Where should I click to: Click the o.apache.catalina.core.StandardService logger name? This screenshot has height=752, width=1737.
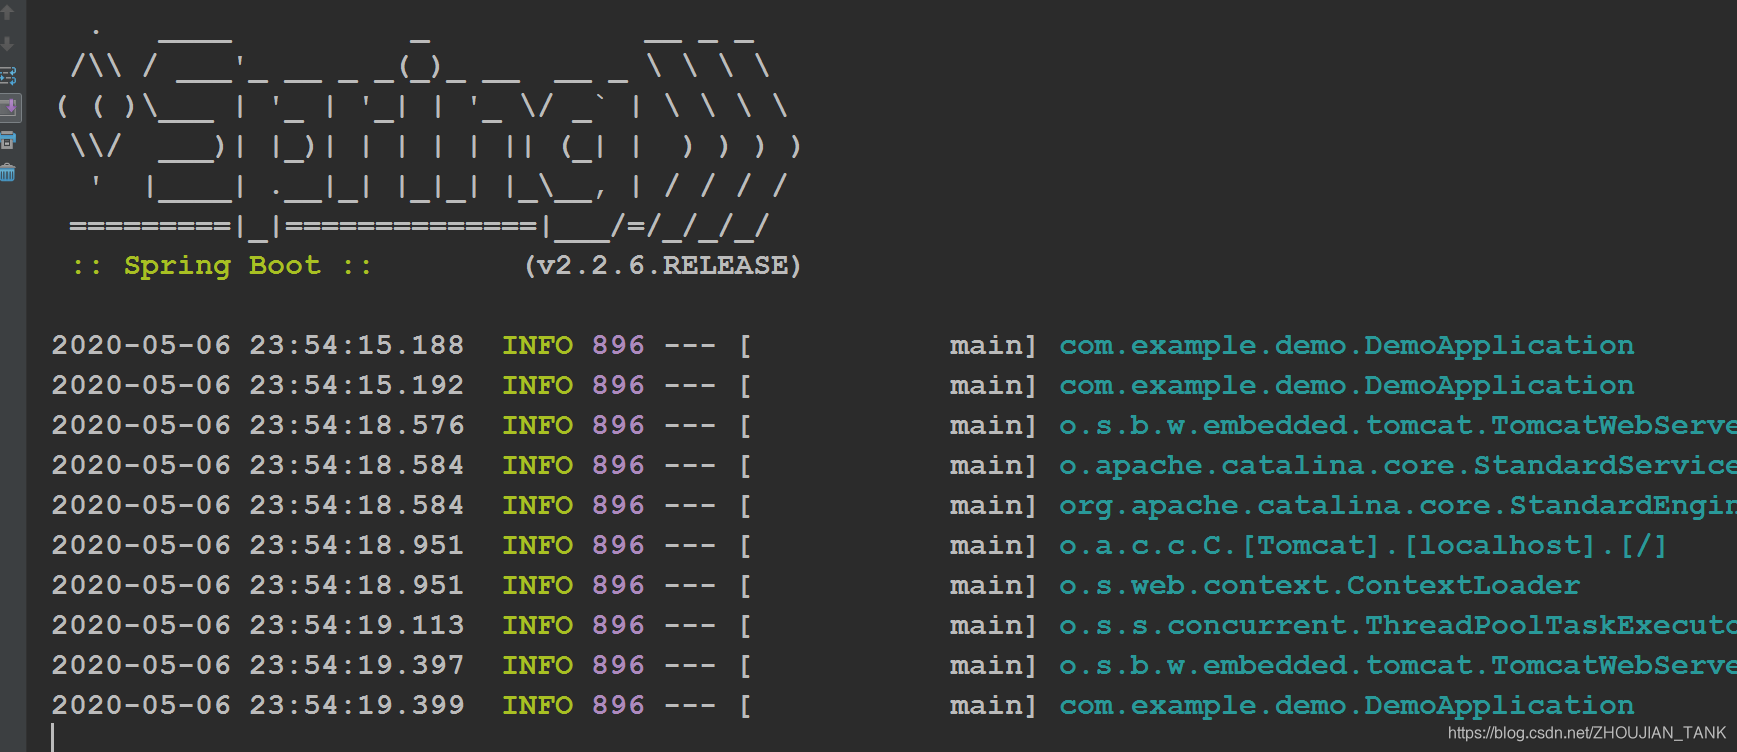tap(1398, 466)
